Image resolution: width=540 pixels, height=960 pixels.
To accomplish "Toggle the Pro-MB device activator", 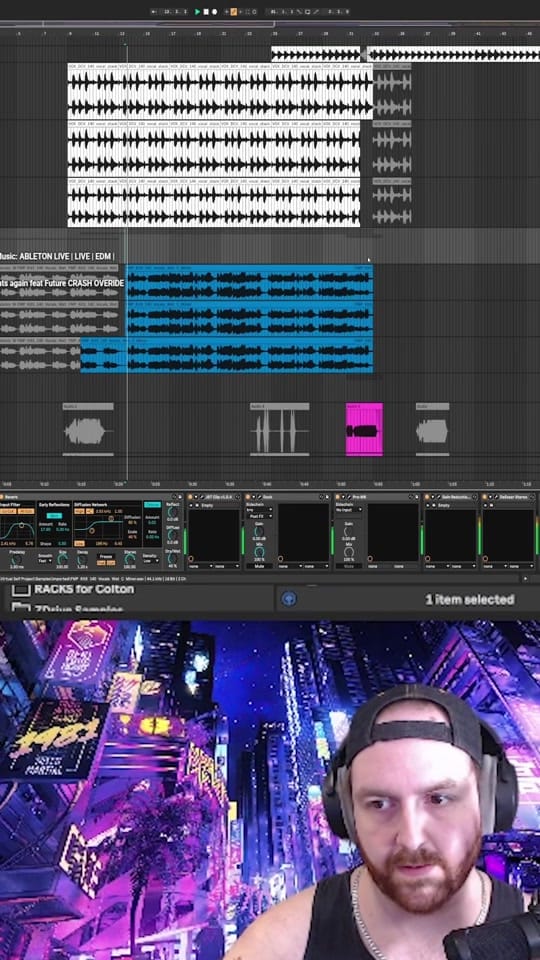I will coord(337,497).
